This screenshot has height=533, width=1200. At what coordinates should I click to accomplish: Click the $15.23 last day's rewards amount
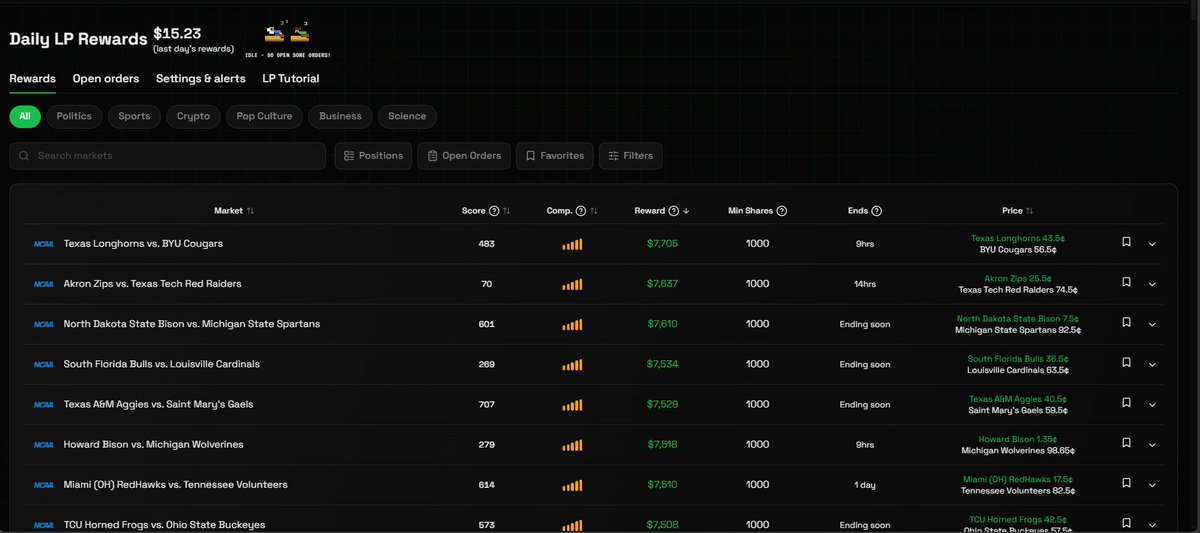tap(177, 32)
